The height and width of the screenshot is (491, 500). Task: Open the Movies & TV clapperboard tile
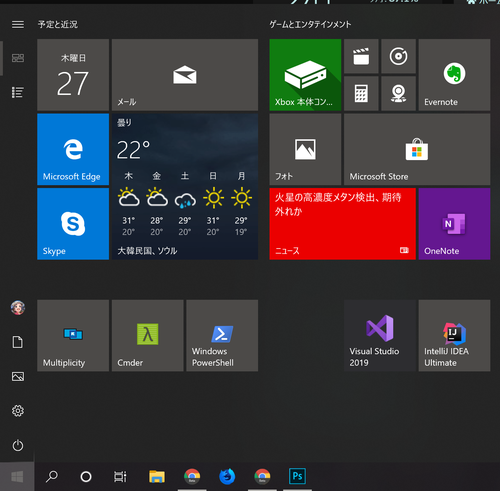coord(361,56)
